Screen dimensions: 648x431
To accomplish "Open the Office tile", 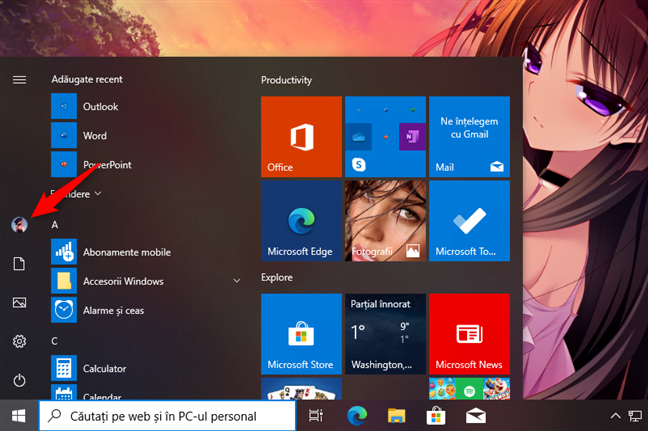I will coord(301,137).
